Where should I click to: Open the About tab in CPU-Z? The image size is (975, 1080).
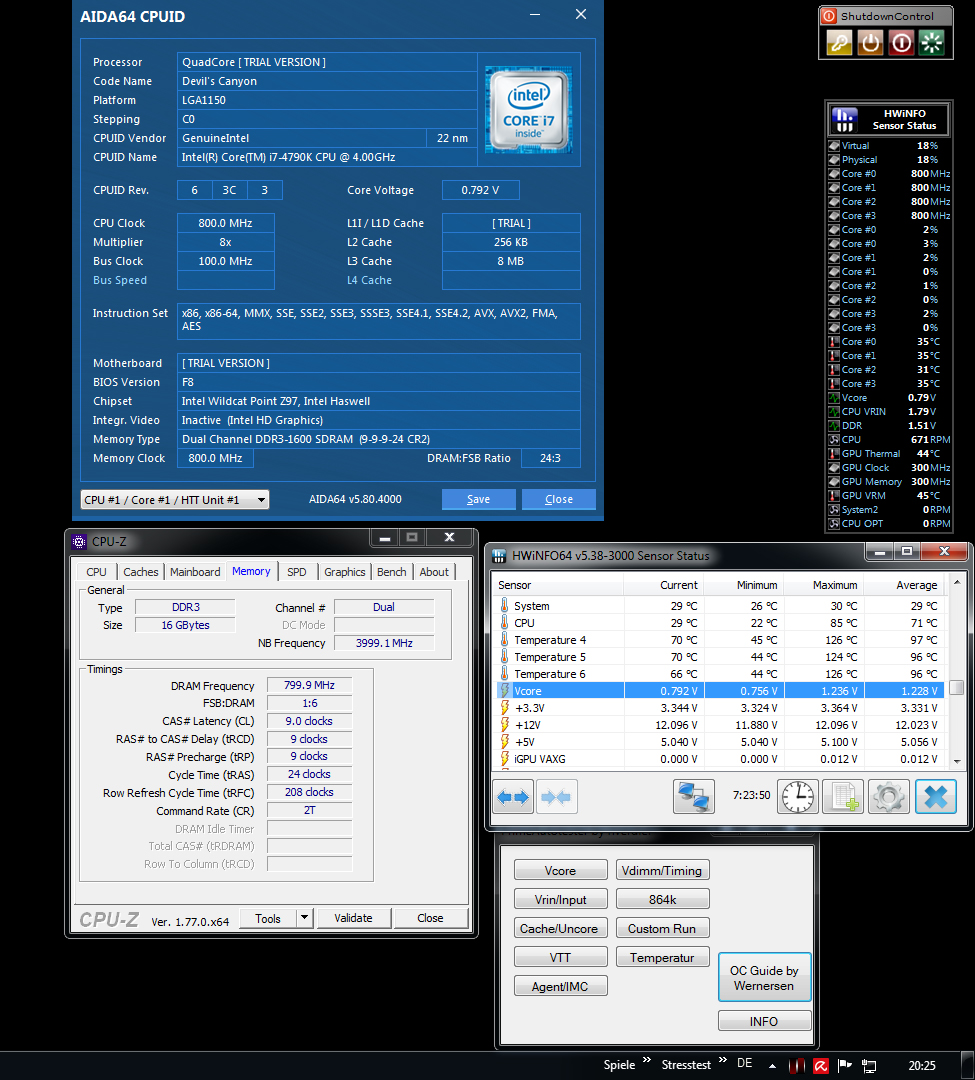[x=434, y=572]
